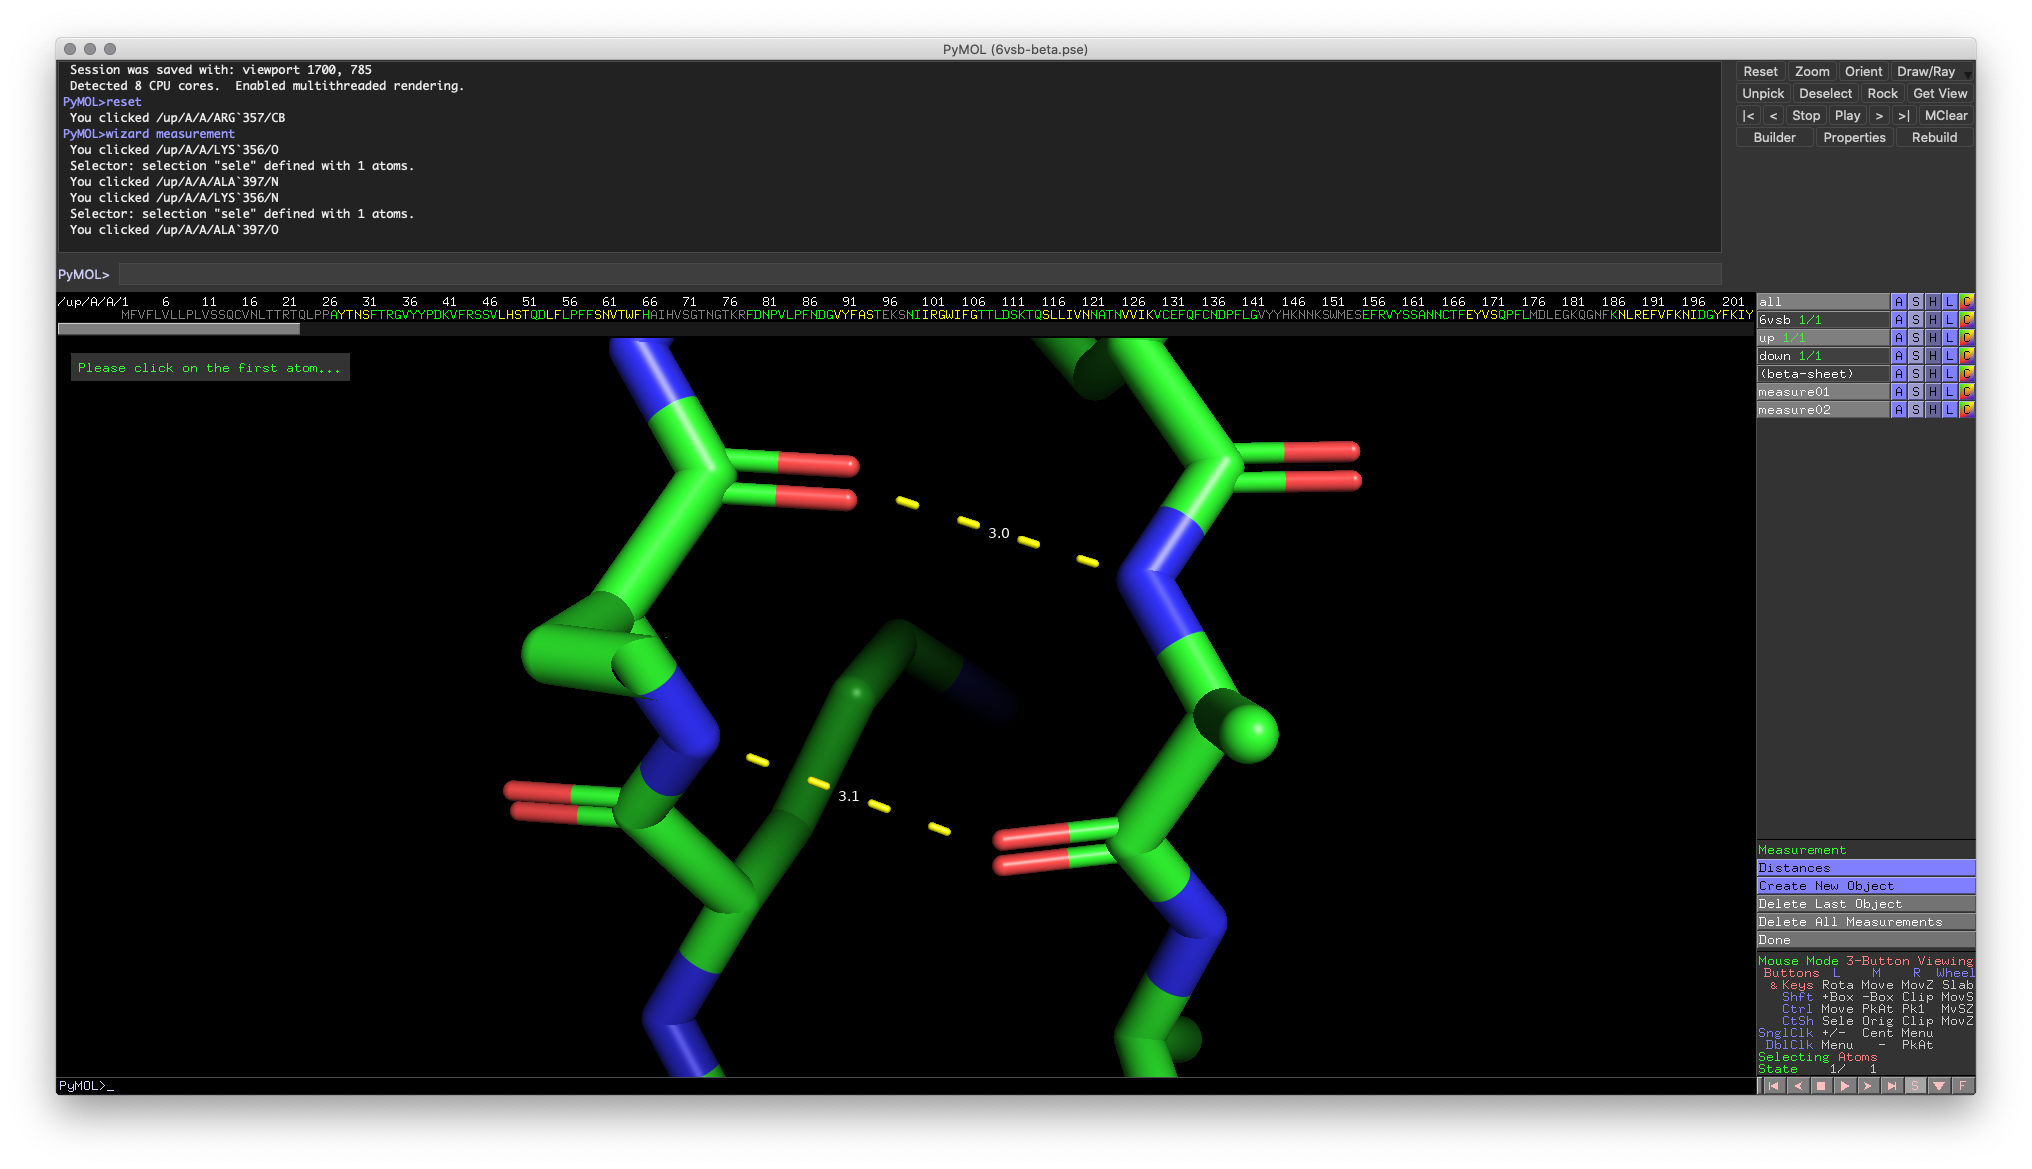
Task: Click the >| last-frame button in top panel
Action: (1903, 116)
